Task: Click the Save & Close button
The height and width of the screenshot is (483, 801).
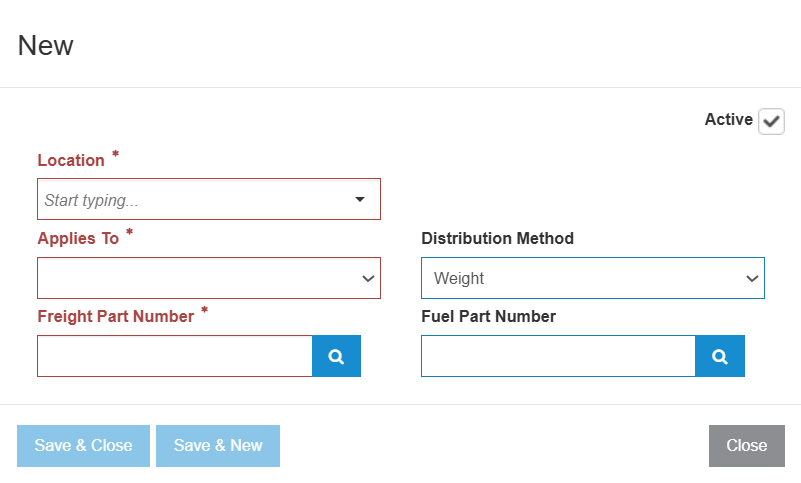Action: (x=83, y=446)
